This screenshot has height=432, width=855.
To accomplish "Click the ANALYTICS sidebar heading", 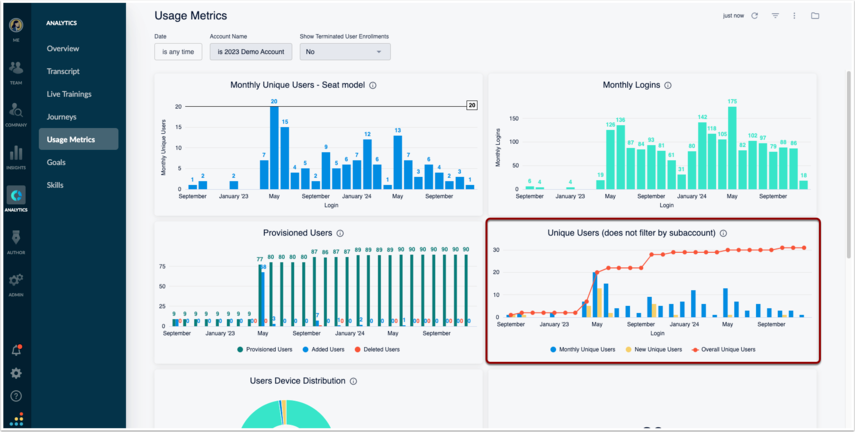I will (62, 23).
